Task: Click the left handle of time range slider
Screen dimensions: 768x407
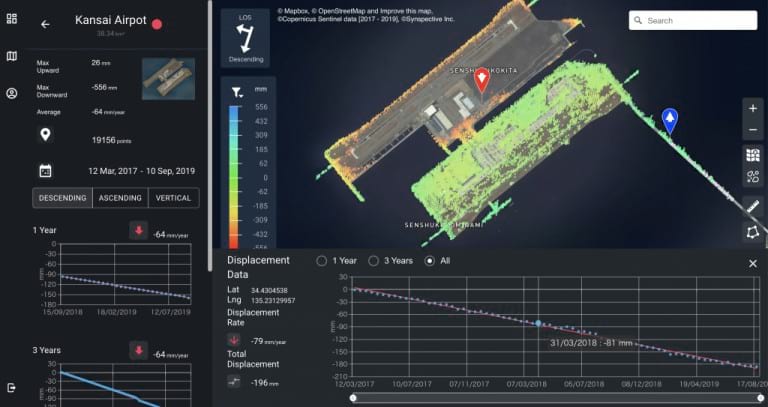Action: point(353,397)
